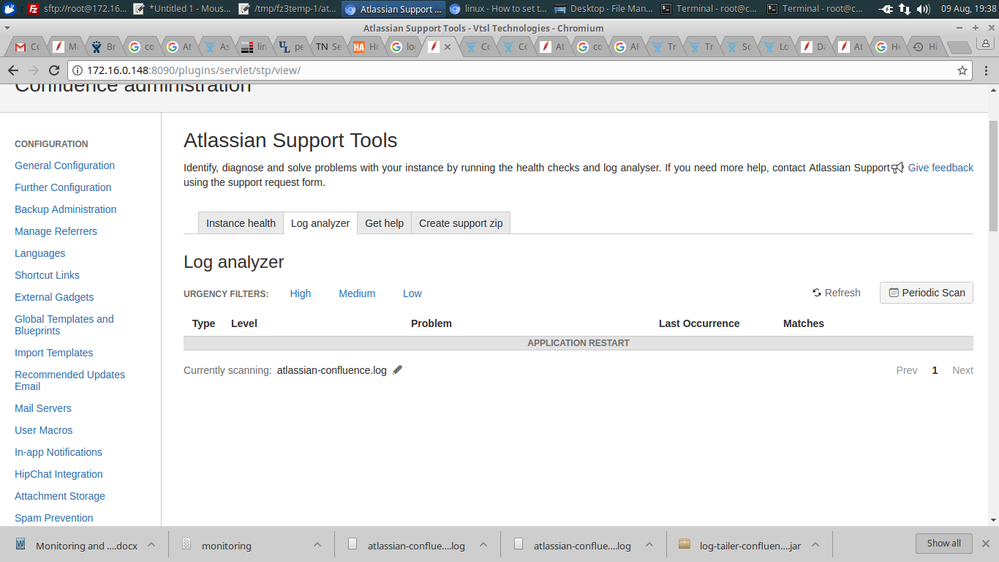
Task: Bookmark this page with the star icon
Action: (x=962, y=70)
